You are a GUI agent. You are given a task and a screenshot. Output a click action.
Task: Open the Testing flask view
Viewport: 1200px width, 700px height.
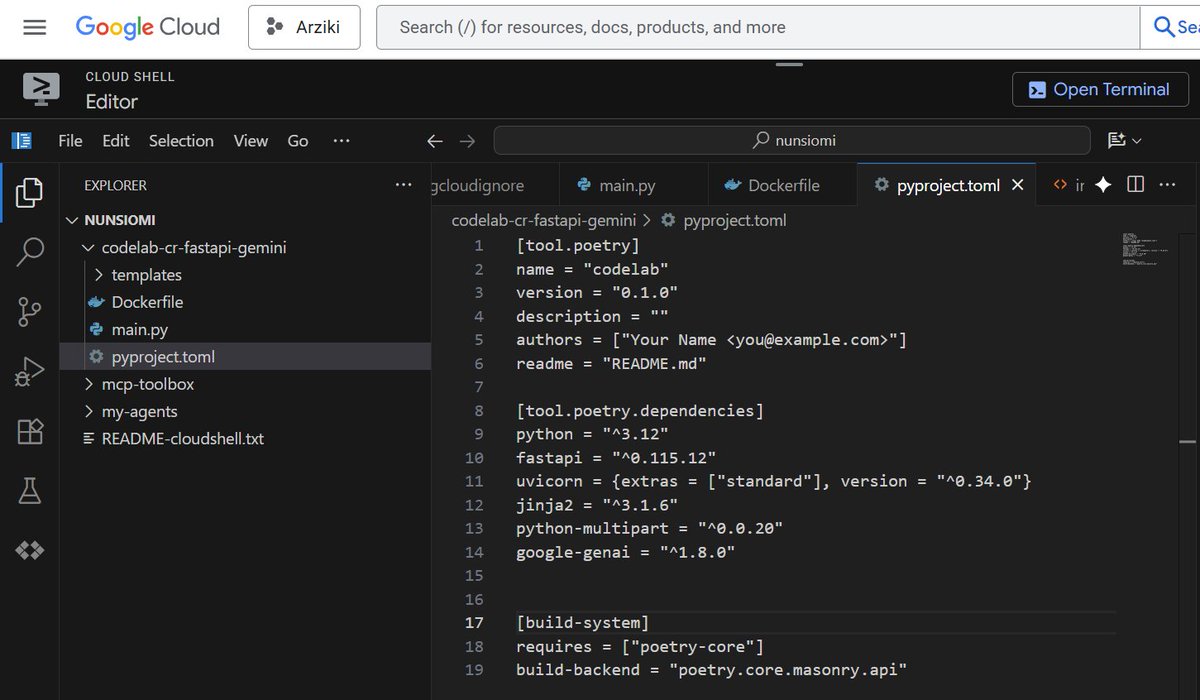pyautogui.click(x=30, y=491)
